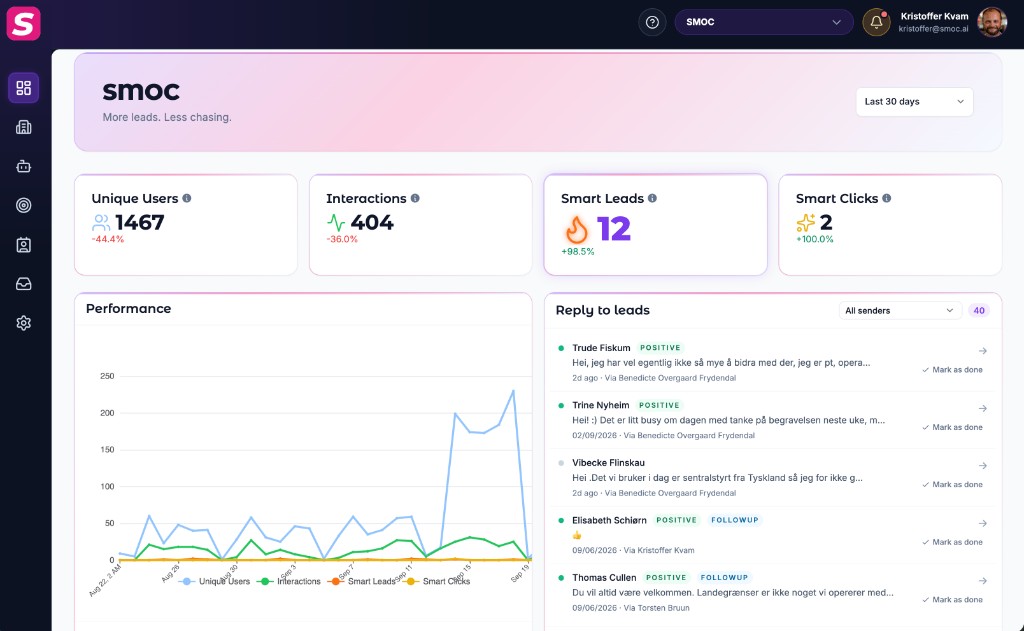The height and width of the screenshot is (631, 1024).
Task: Click FOLLOWUP tag on Thomas Cullen
Action: point(724,577)
